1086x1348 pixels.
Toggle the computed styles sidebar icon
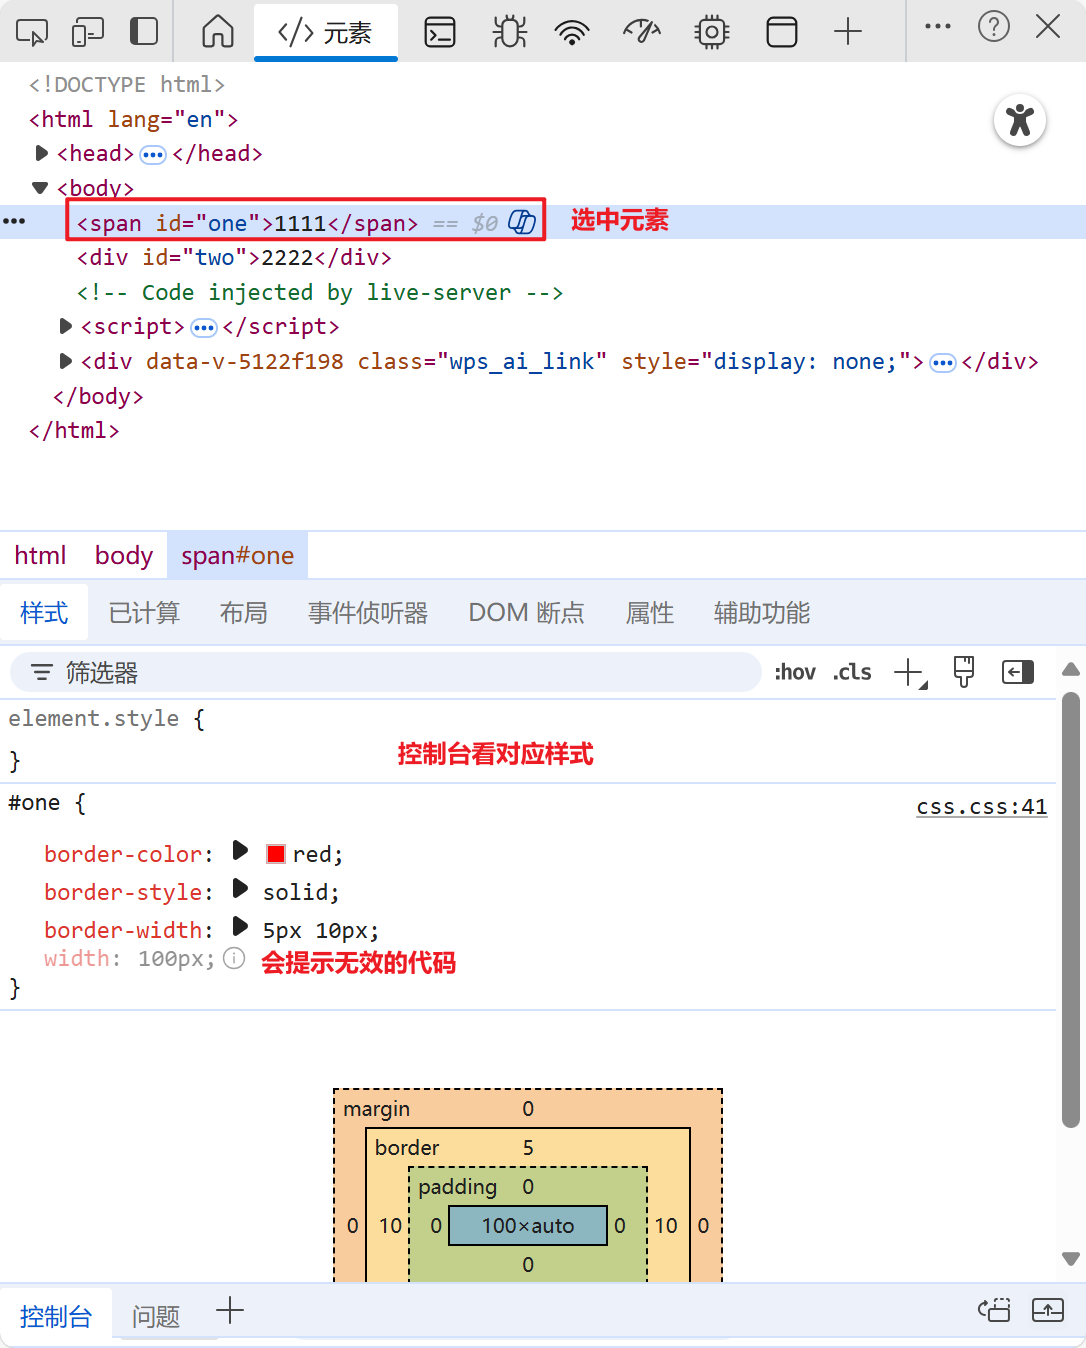(x=1018, y=672)
